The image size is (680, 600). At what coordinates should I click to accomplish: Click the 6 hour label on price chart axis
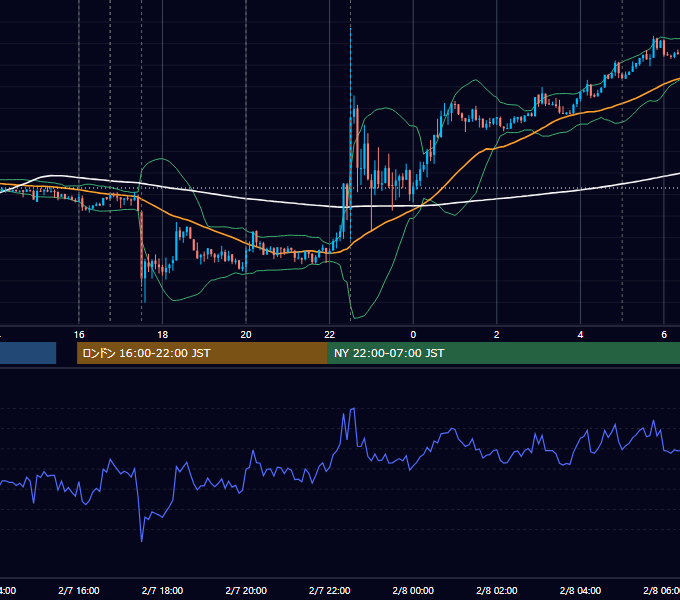click(664, 335)
